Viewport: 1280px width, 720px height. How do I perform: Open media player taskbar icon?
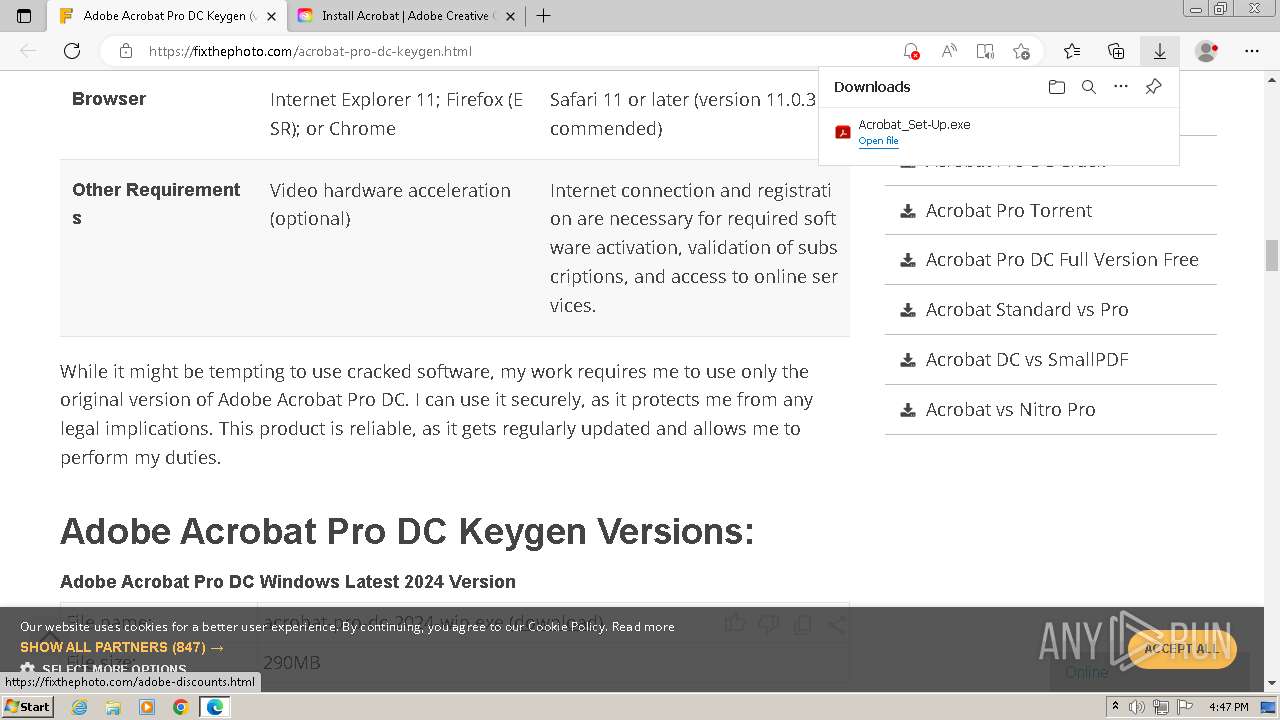147,706
